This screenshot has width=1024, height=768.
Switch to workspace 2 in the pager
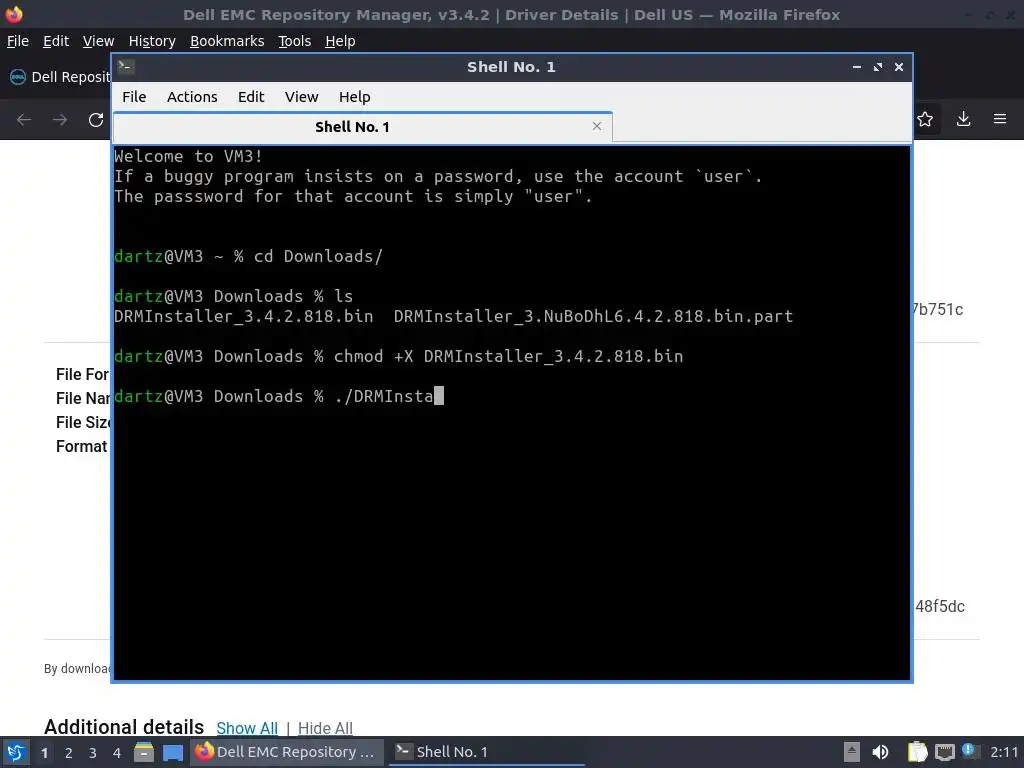69,753
